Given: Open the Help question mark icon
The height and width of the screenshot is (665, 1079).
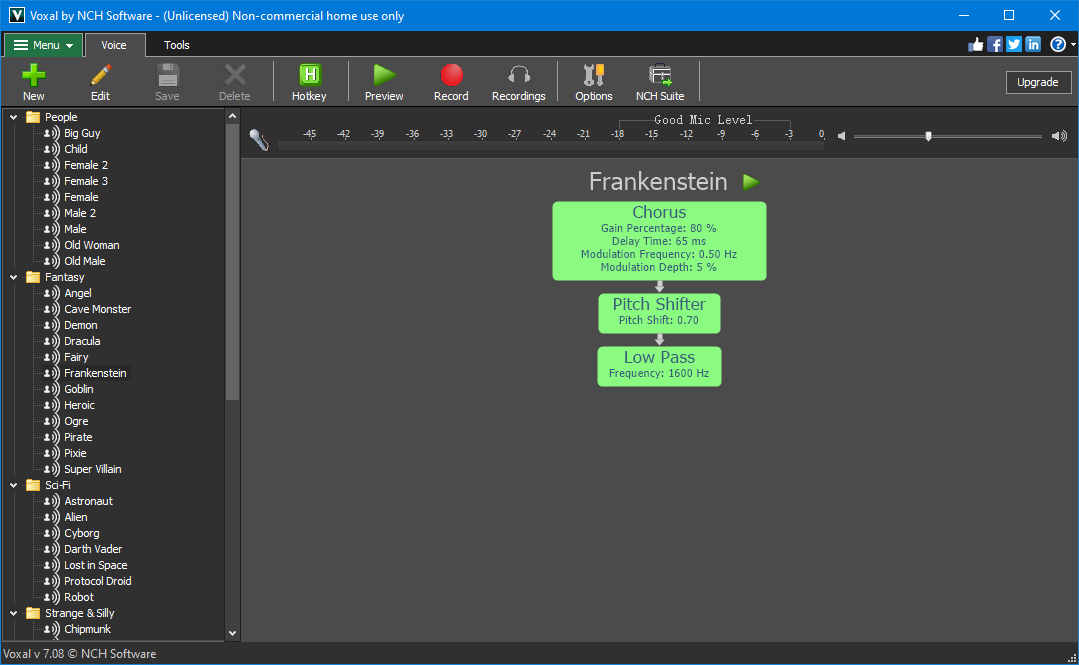Looking at the screenshot, I should click(x=1058, y=45).
